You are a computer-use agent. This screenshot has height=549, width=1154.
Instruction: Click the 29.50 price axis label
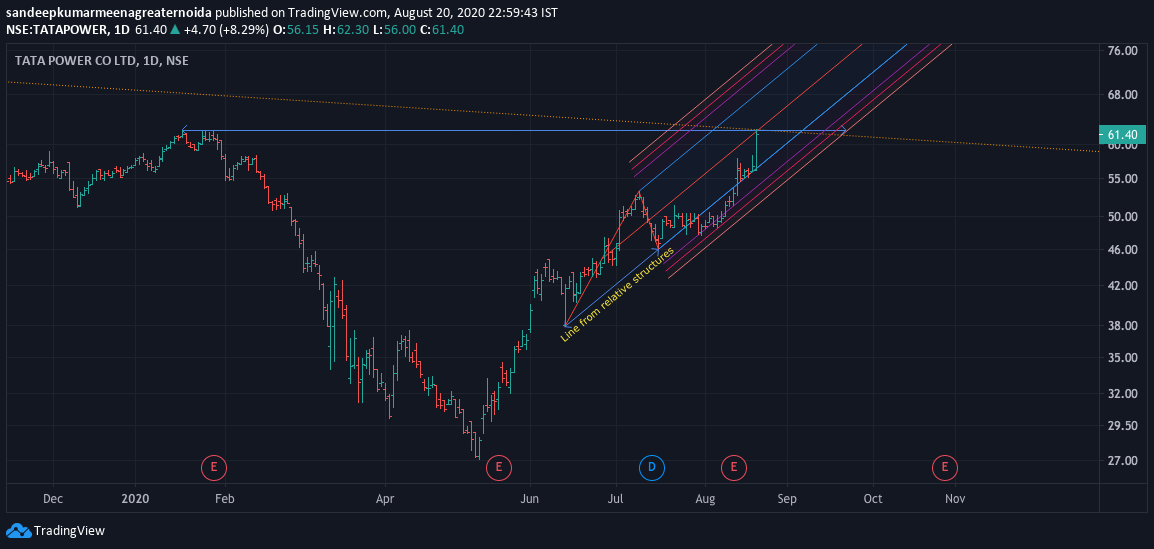point(1123,425)
